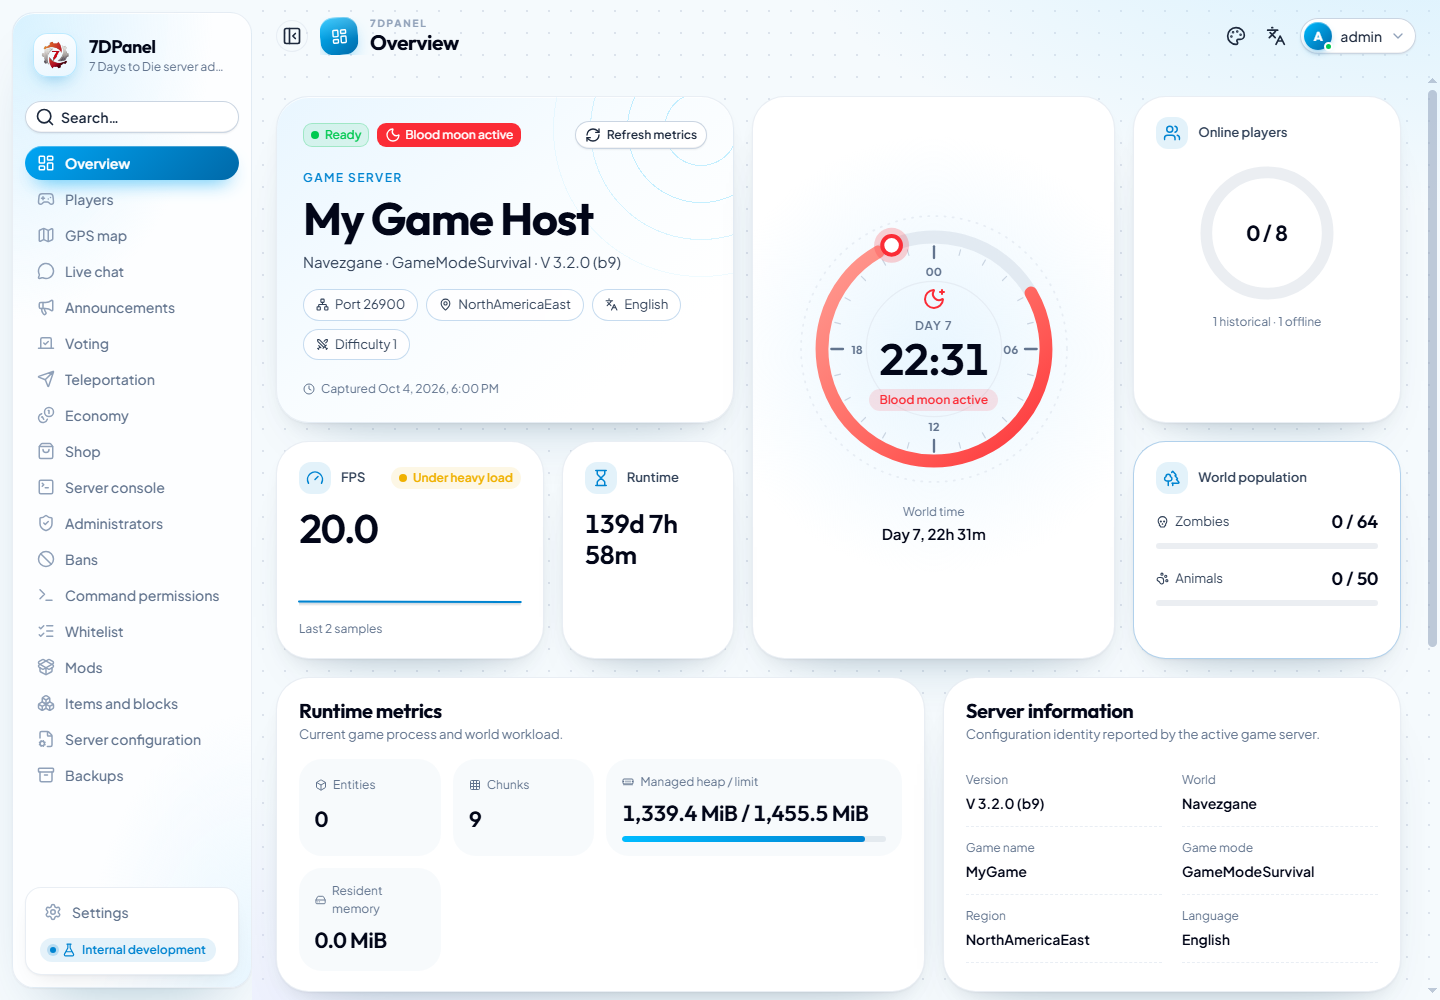Click the Announcements megaphone icon
The width and height of the screenshot is (1440, 1000).
point(46,308)
